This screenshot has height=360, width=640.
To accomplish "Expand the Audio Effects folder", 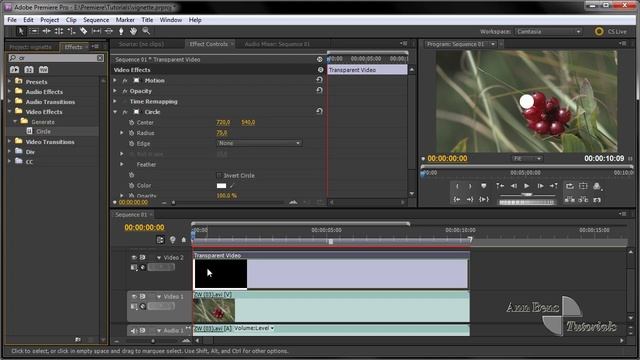I will click(10, 91).
